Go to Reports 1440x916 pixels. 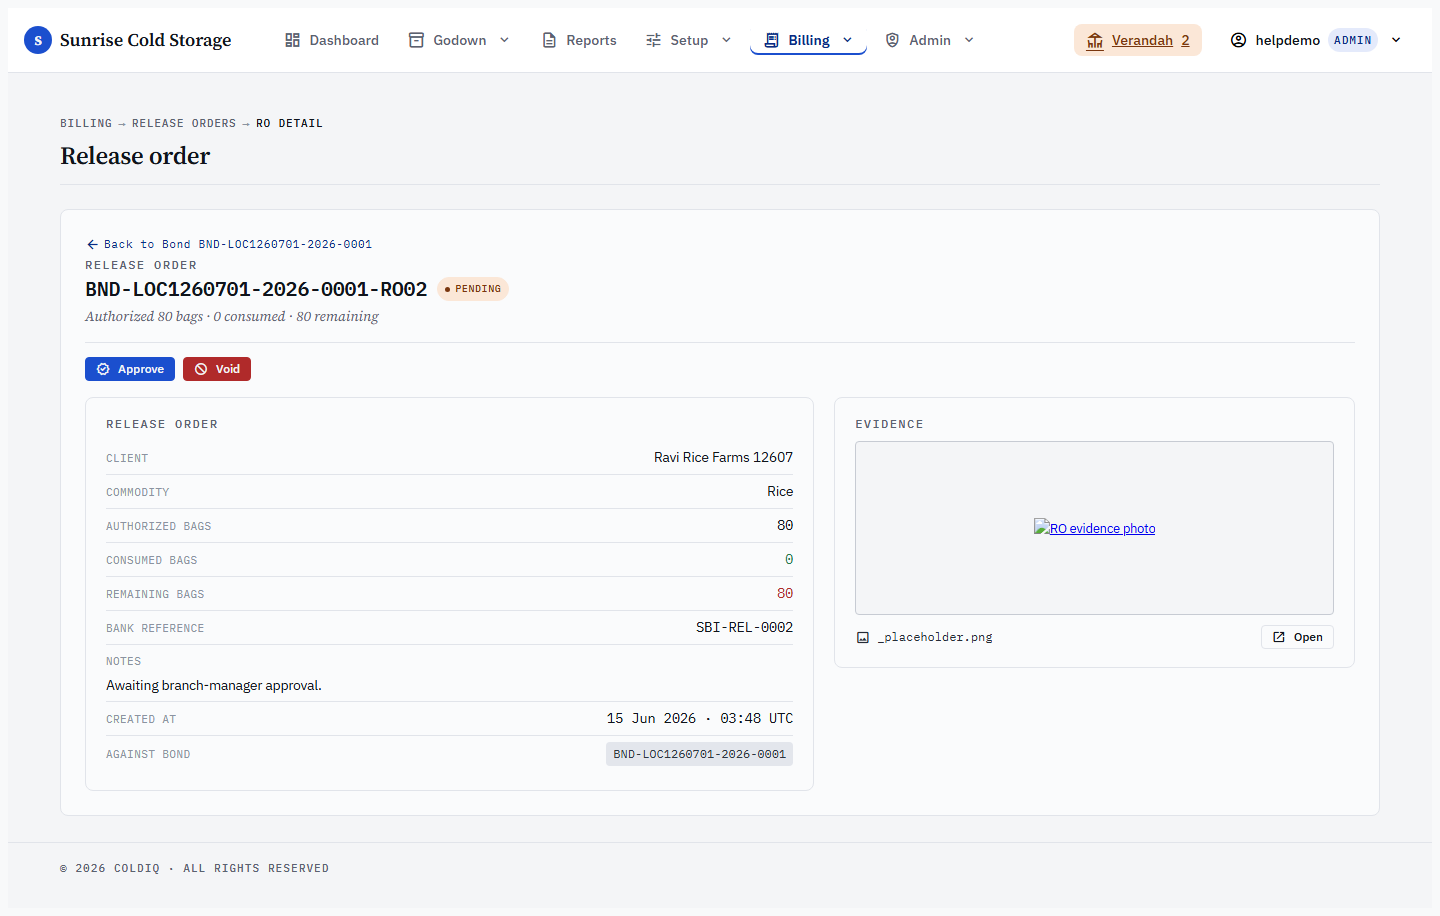pyautogui.click(x=579, y=40)
